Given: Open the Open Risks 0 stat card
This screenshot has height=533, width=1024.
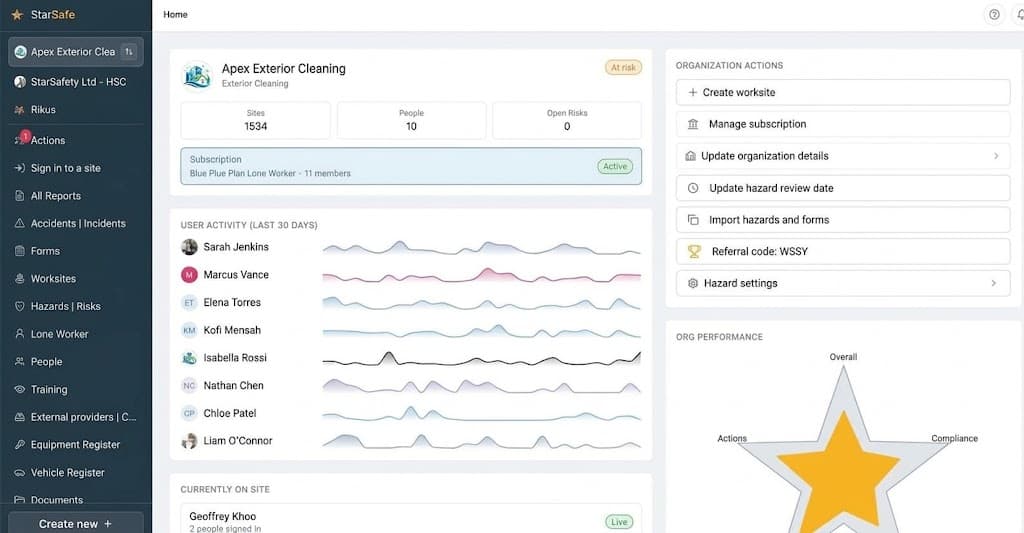Looking at the screenshot, I should (x=567, y=120).
